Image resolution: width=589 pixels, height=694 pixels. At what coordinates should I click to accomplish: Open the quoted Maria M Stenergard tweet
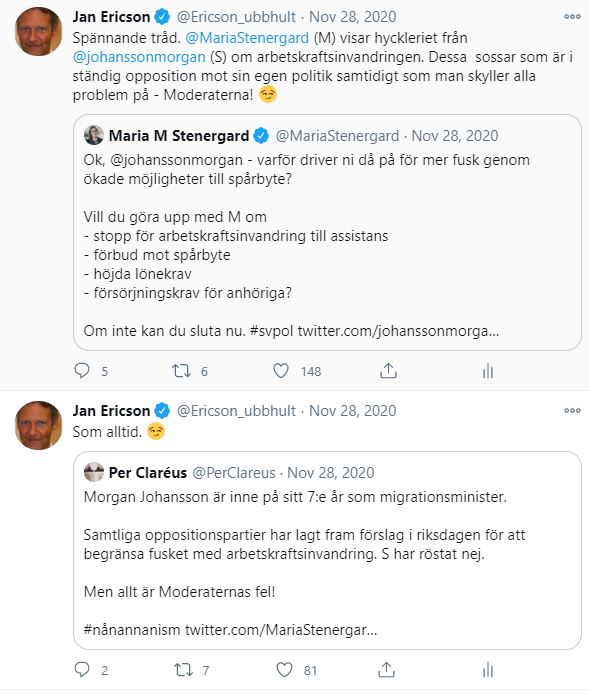click(327, 232)
